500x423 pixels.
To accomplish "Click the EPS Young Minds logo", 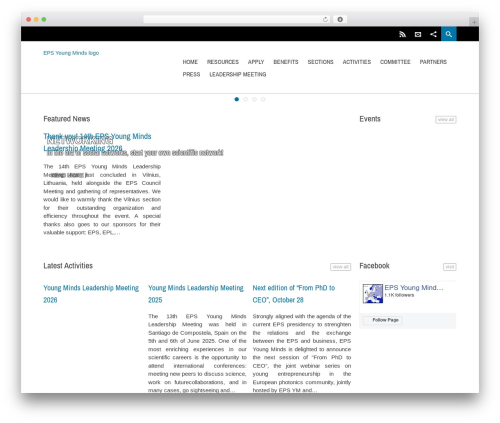I will 71,53.
